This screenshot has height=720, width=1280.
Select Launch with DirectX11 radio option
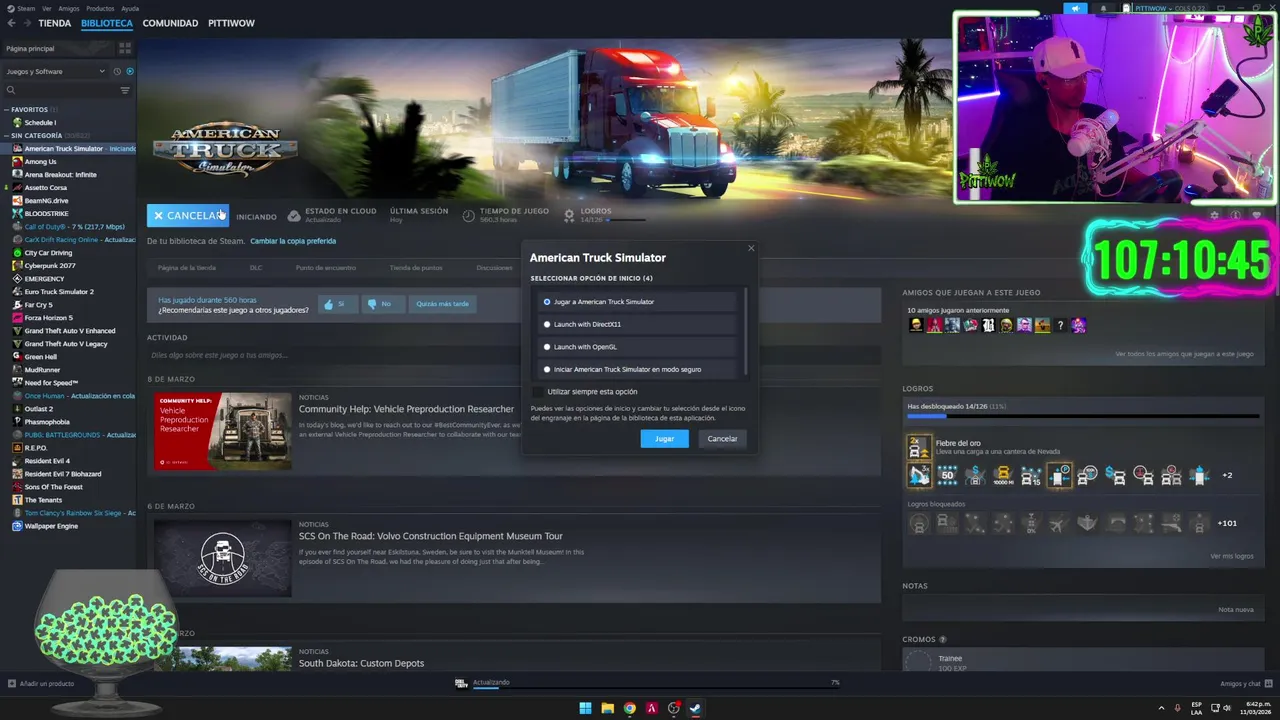click(547, 324)
